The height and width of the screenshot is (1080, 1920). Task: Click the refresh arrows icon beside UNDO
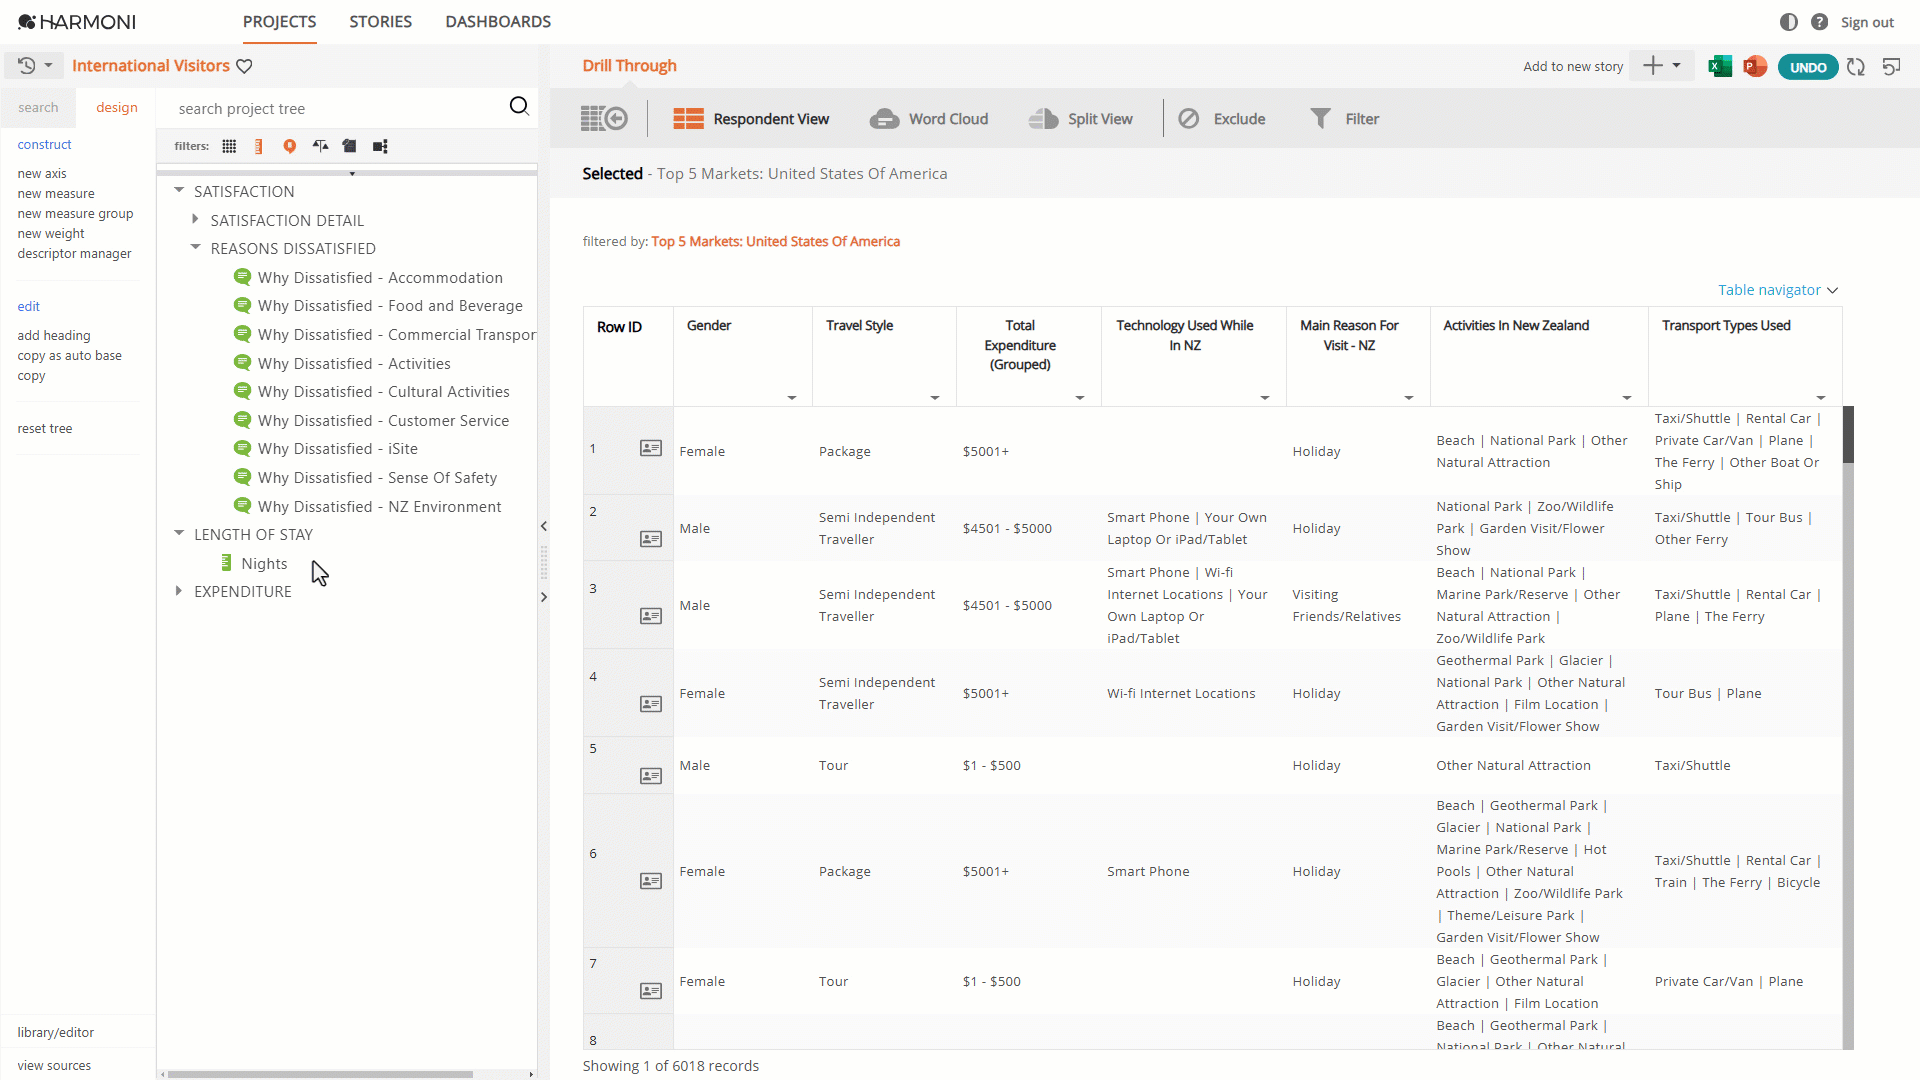(1856, 67)
